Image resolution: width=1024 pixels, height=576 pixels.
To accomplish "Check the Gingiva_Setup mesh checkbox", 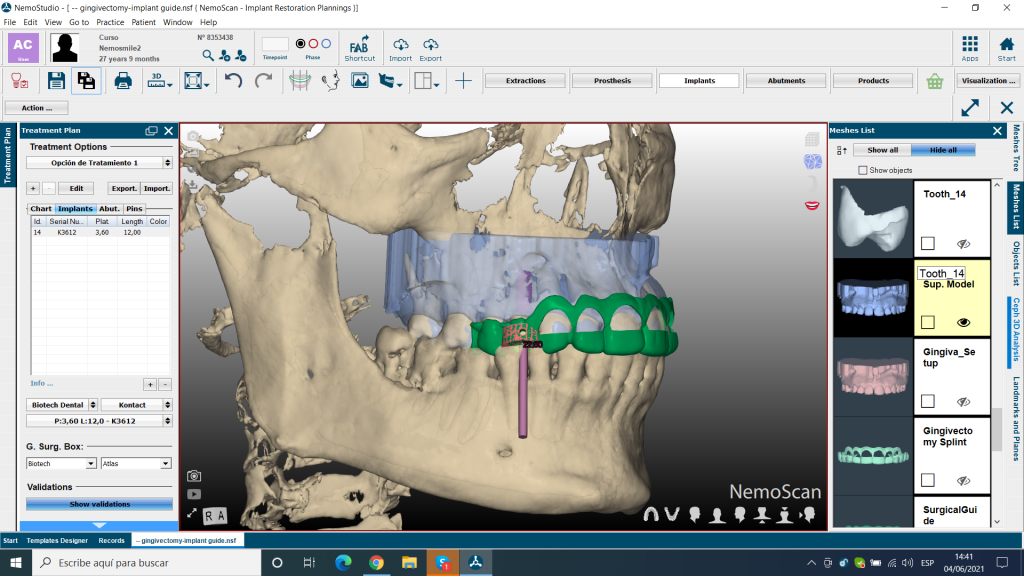I will tap(927, 401).
